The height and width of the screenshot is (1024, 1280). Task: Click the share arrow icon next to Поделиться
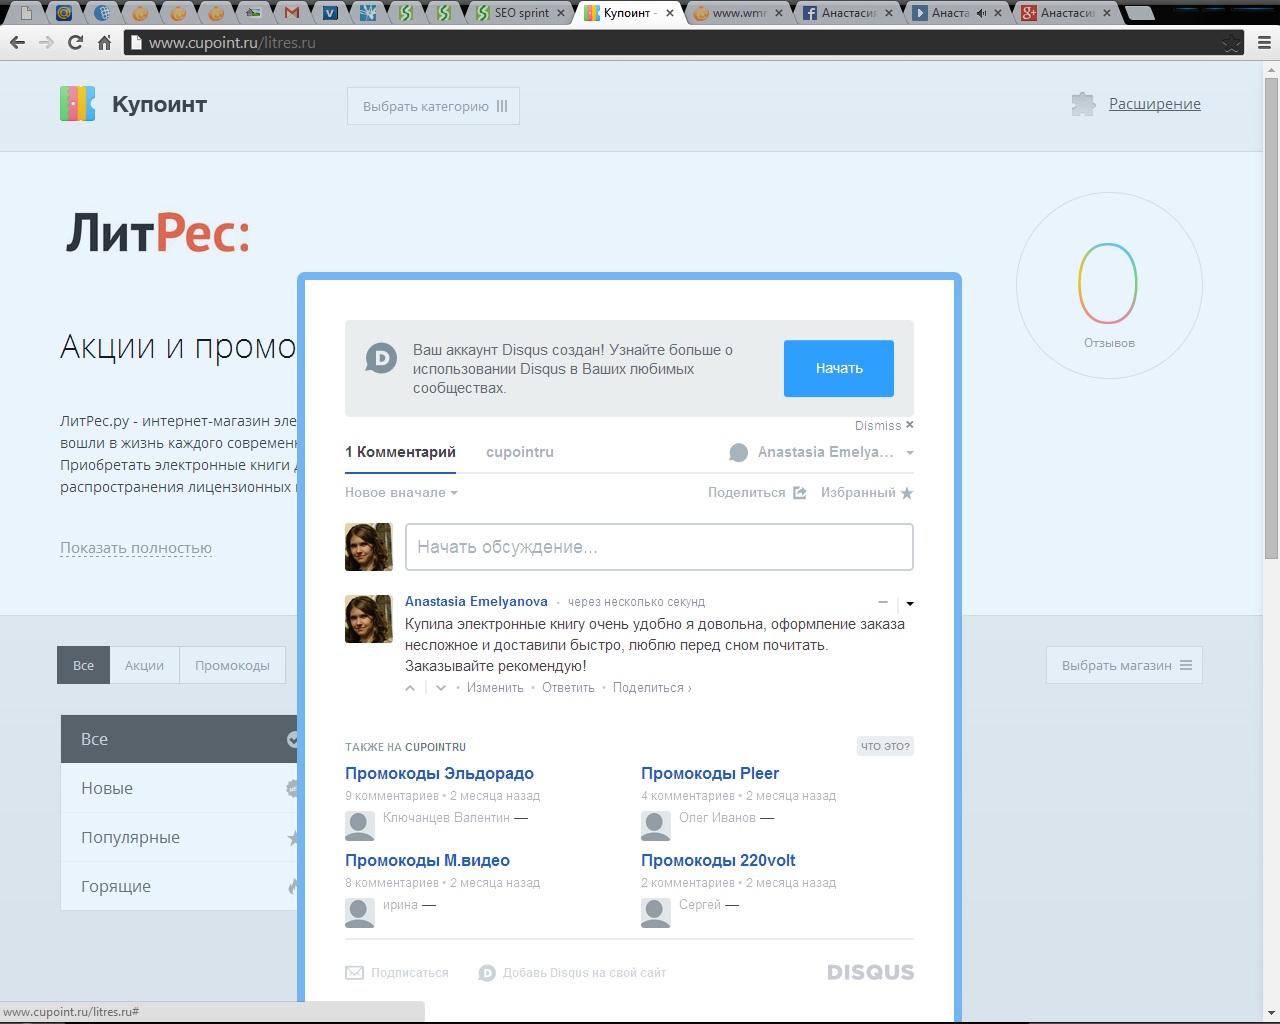coord(800,493)
